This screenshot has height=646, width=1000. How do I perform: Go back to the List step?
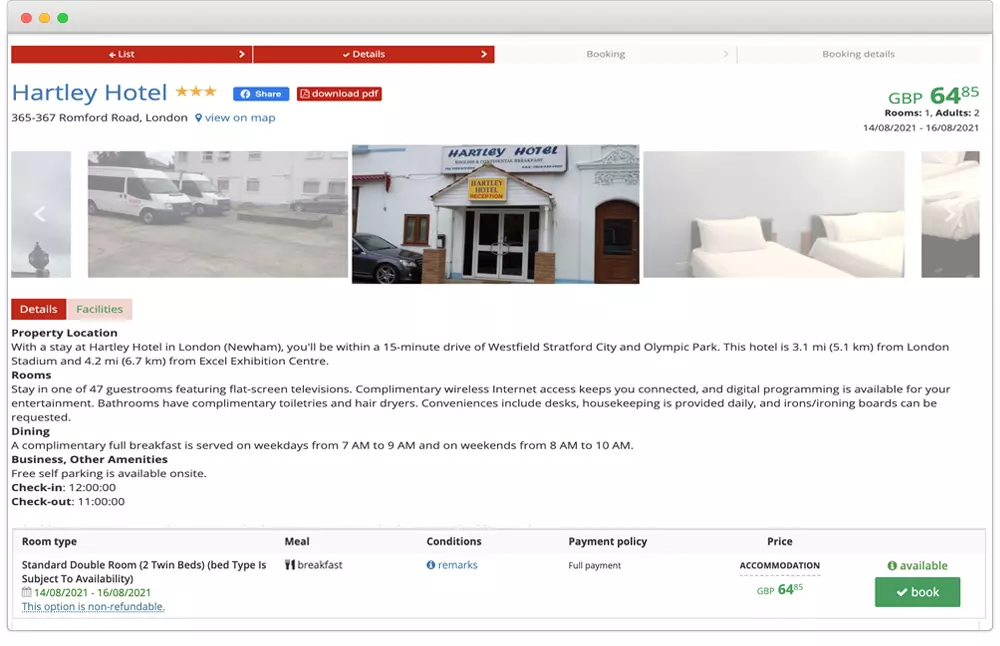coord(131,54)
